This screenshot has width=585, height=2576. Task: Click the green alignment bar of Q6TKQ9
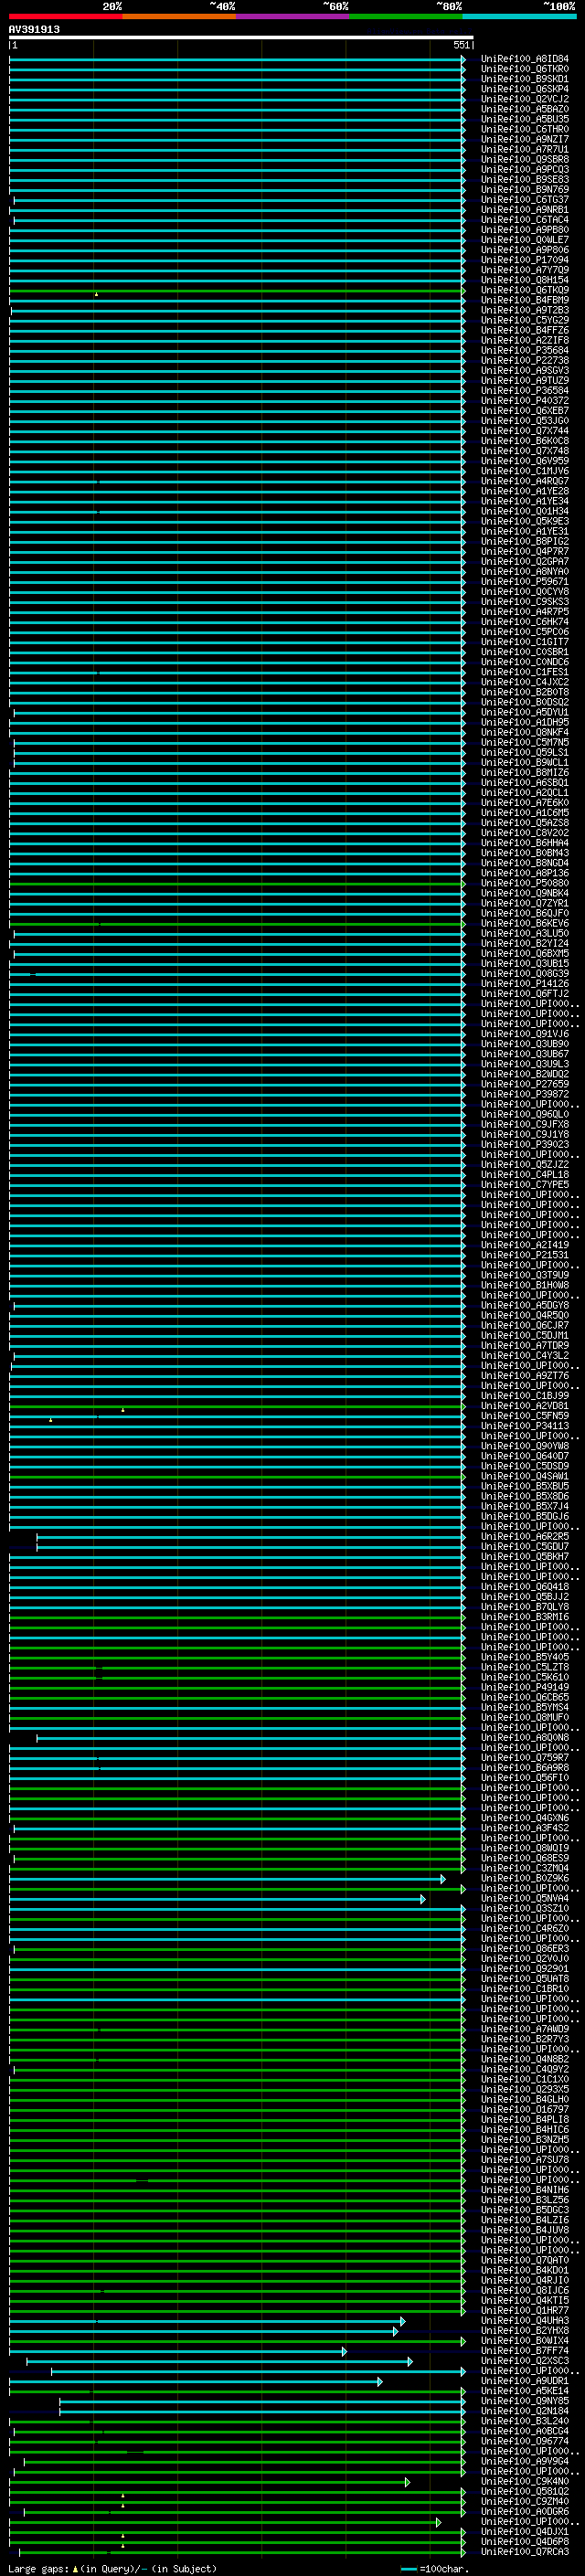pos(237,290)
